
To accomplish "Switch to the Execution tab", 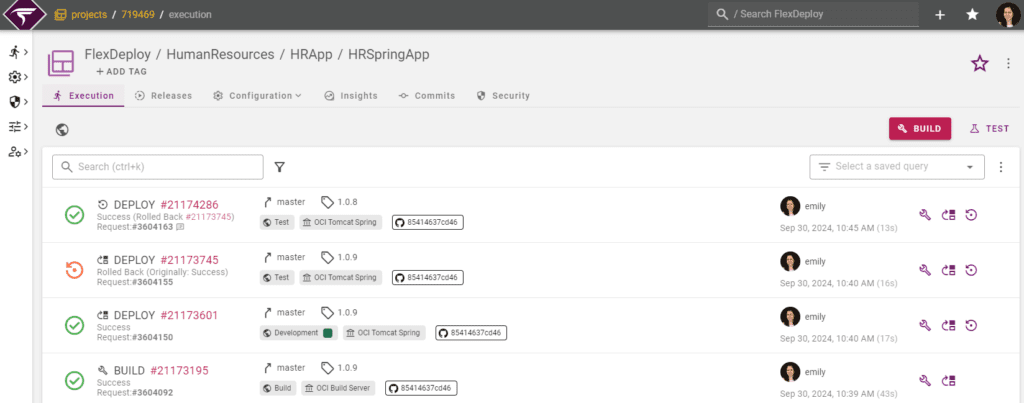I will [x=83, y=95].
